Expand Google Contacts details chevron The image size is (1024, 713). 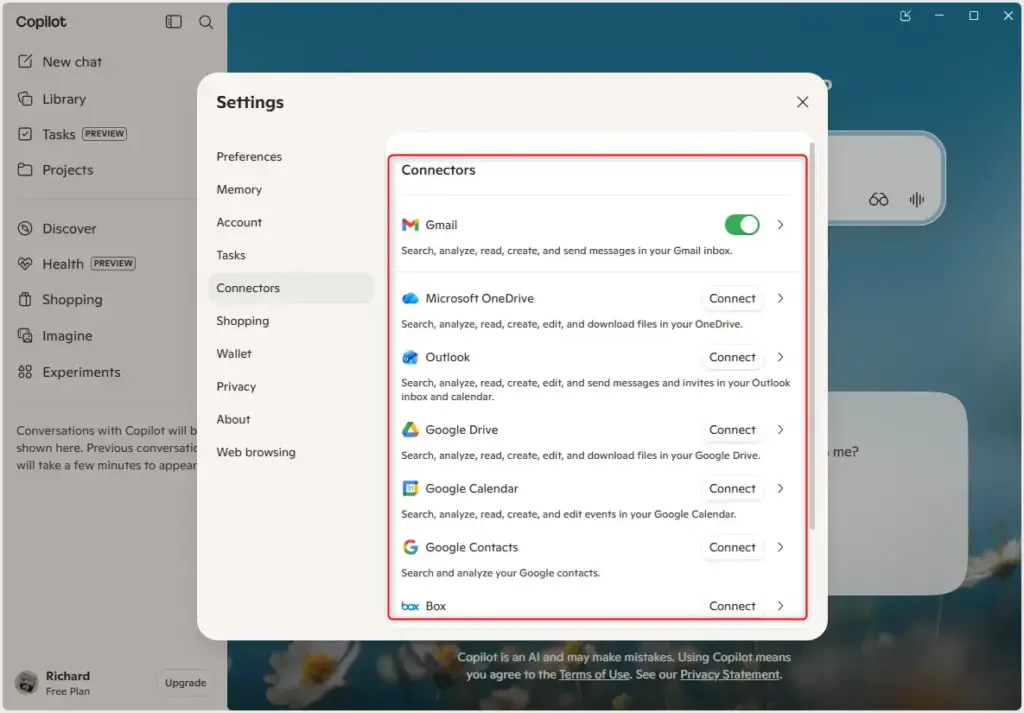pyautogui.click(x=780, y=547)
